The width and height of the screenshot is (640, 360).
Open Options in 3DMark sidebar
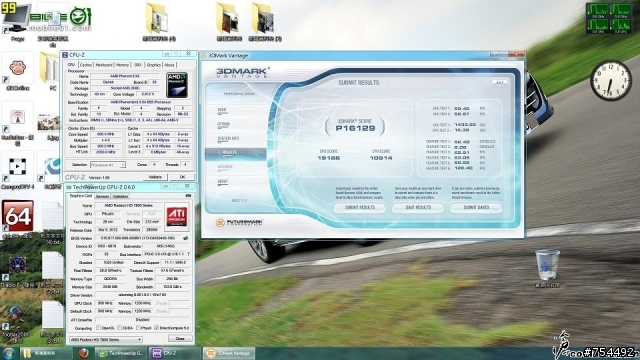tap(223, 124)
